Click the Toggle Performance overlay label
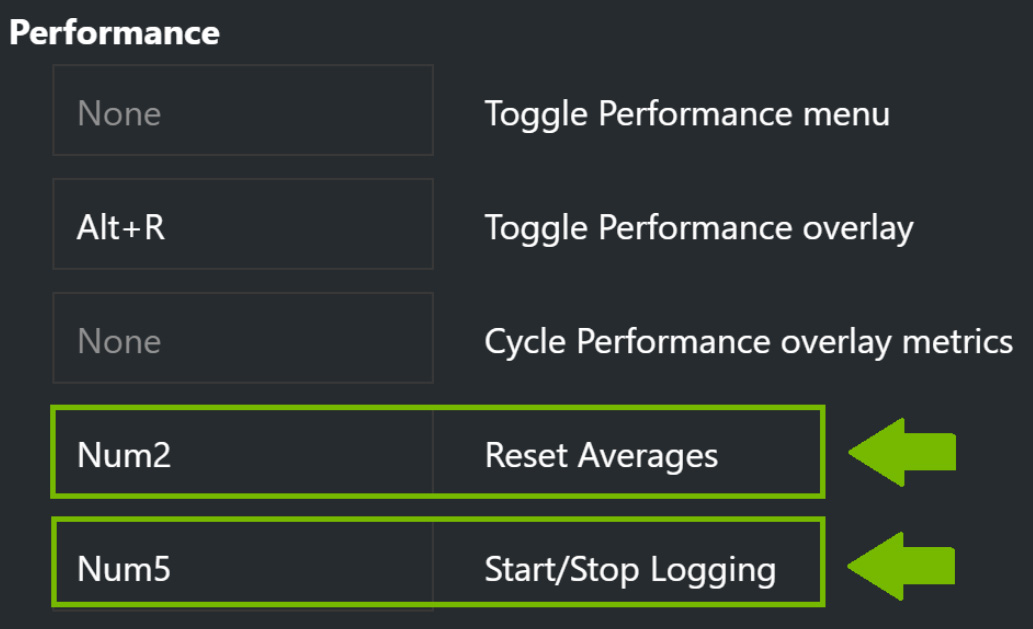 pos(697,227)
